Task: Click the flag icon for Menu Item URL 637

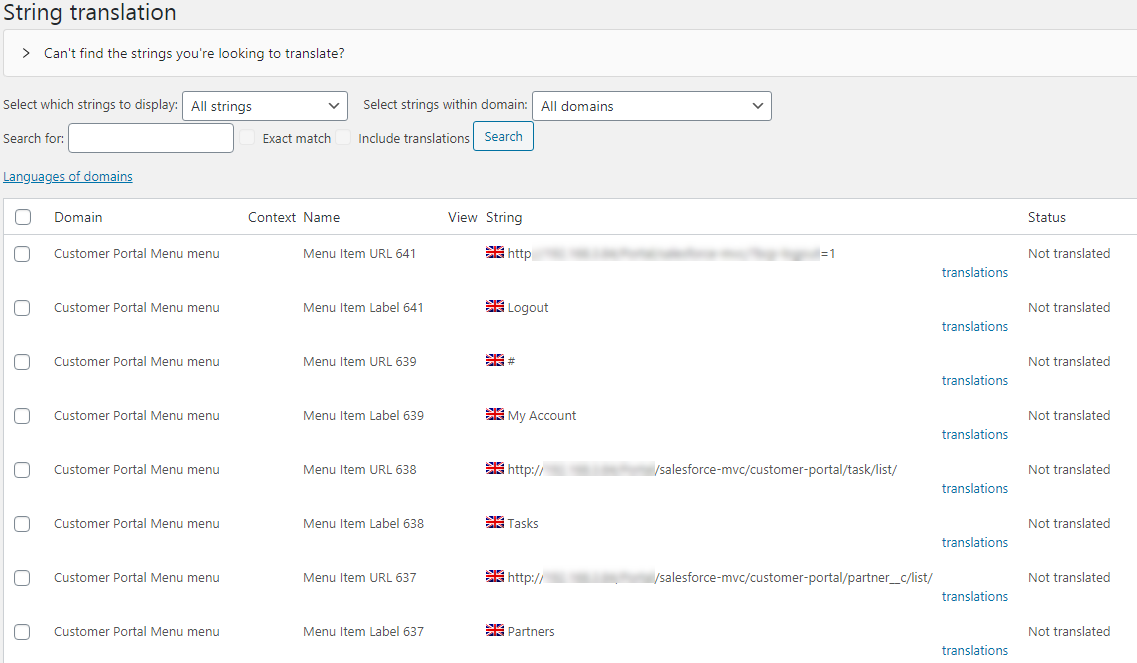Action: pyautogui.click(x=494, y=577)
